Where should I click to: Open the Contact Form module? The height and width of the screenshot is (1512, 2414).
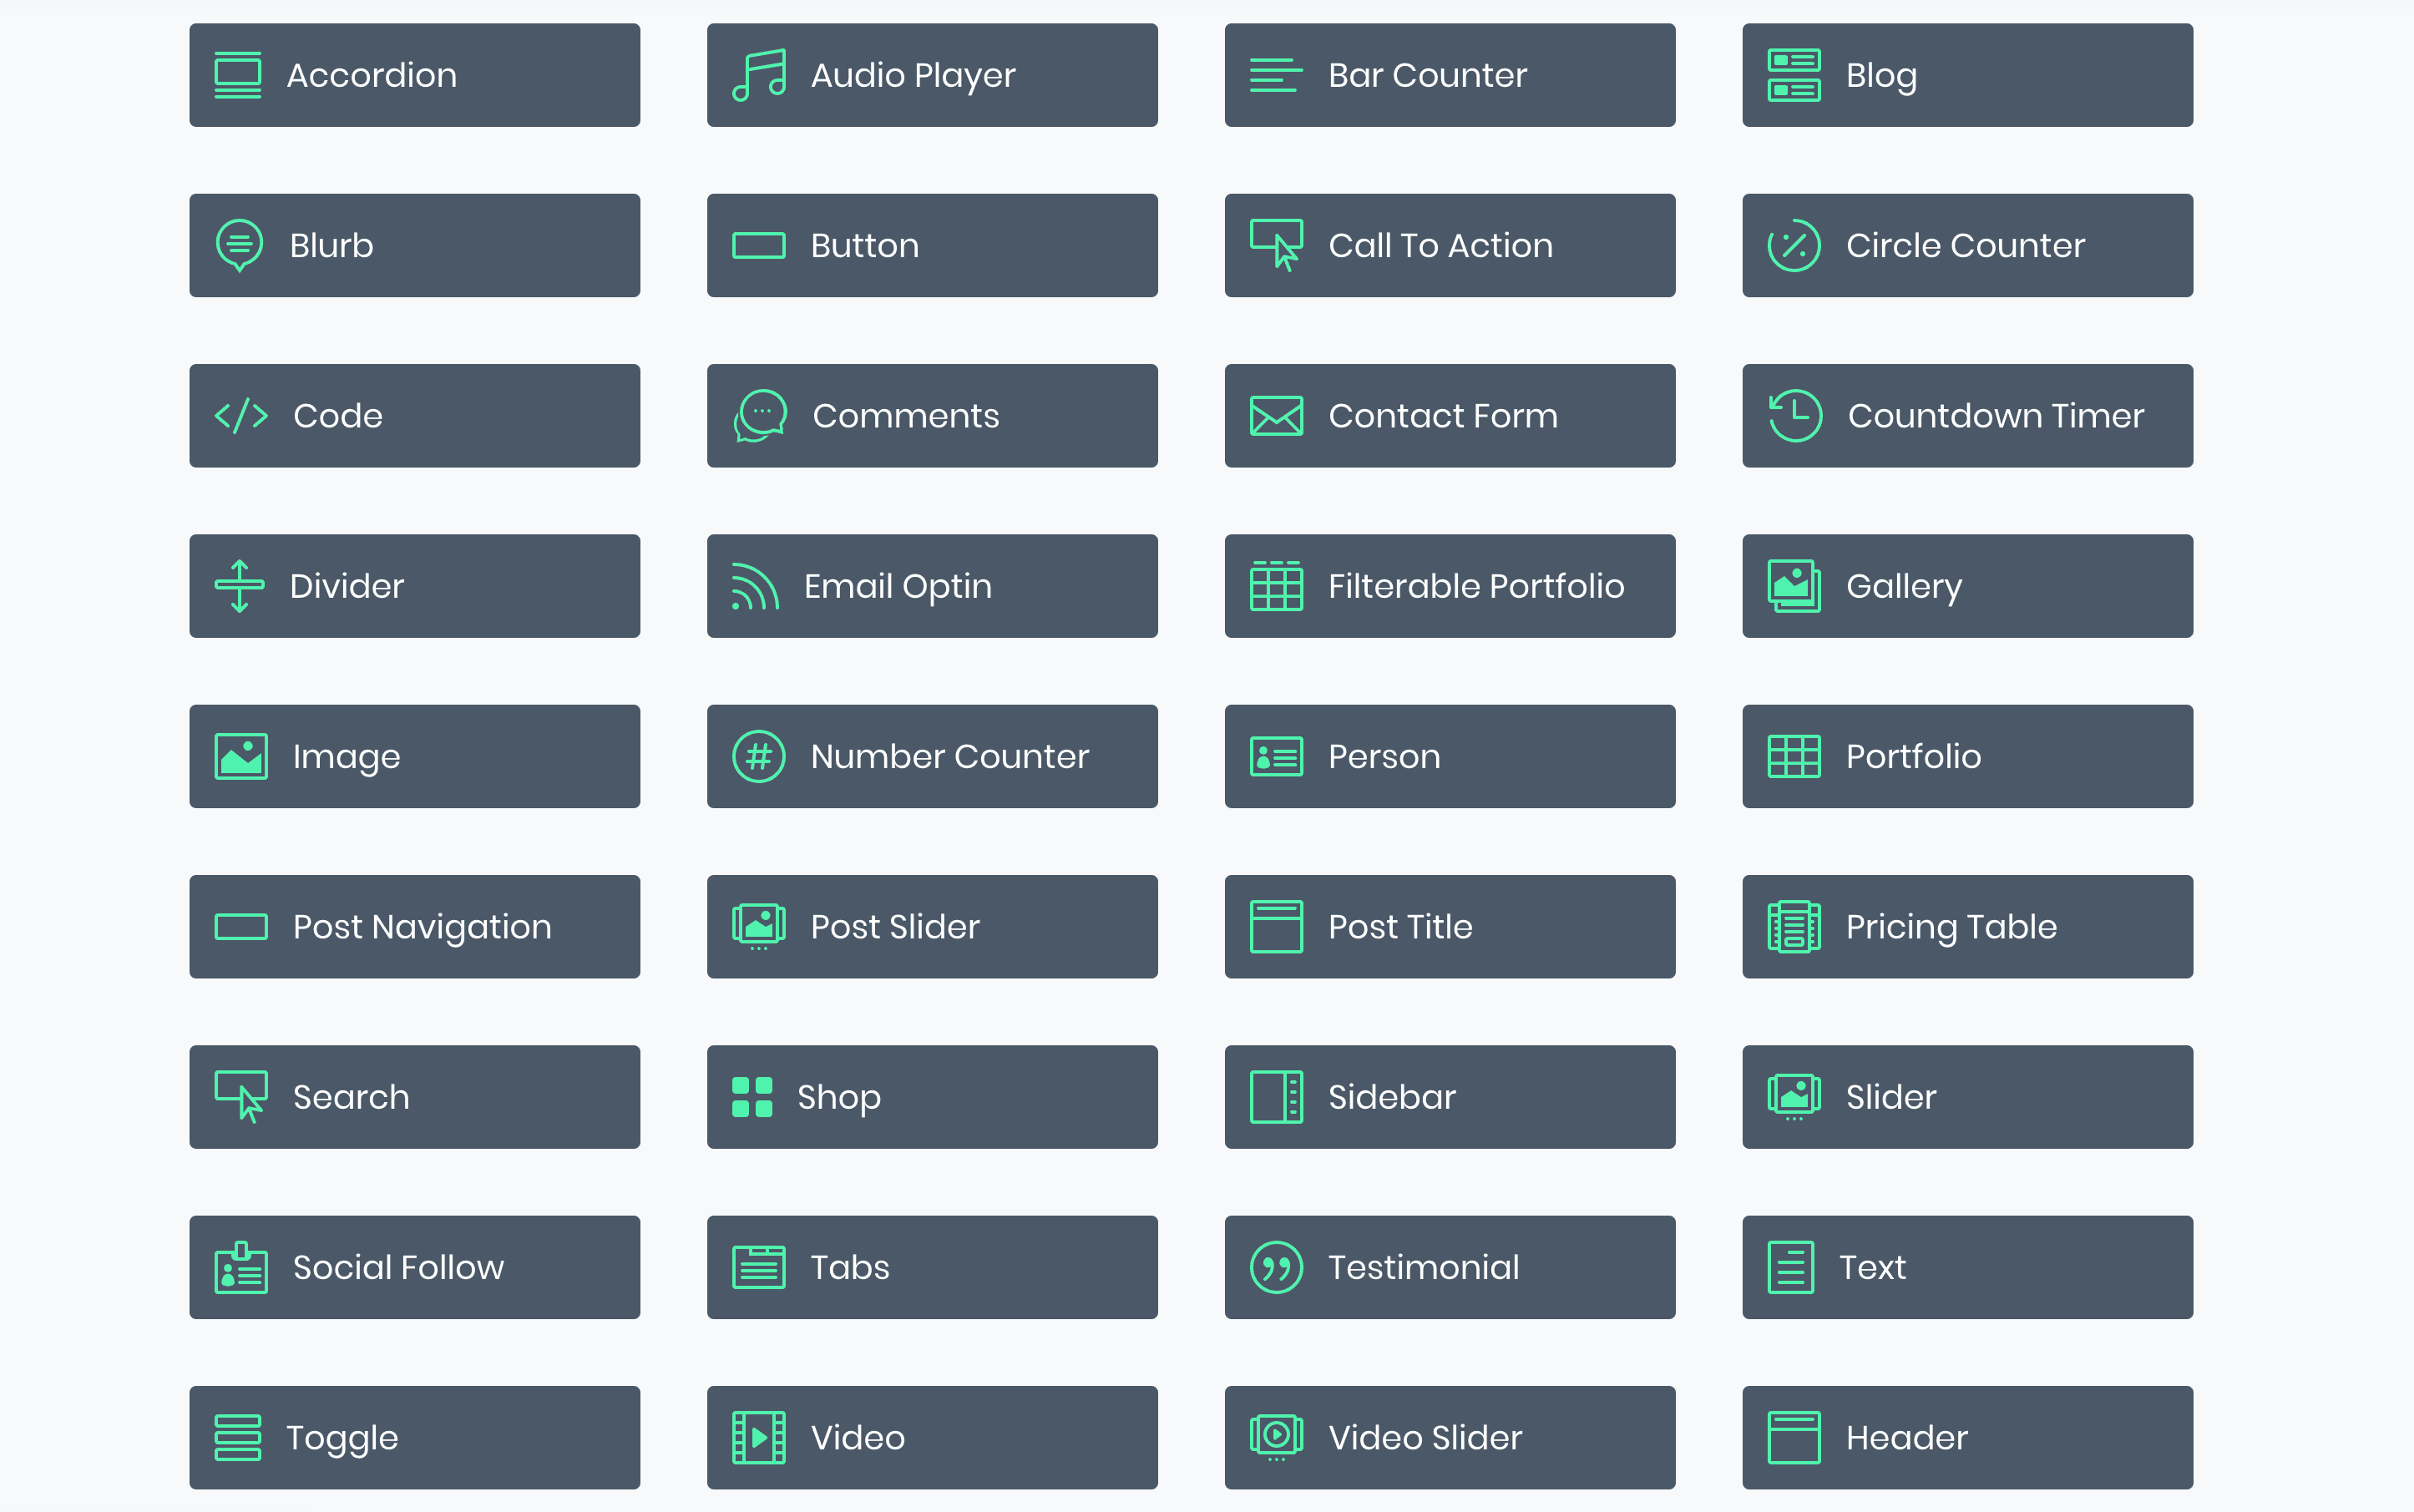coord(1449,415)
